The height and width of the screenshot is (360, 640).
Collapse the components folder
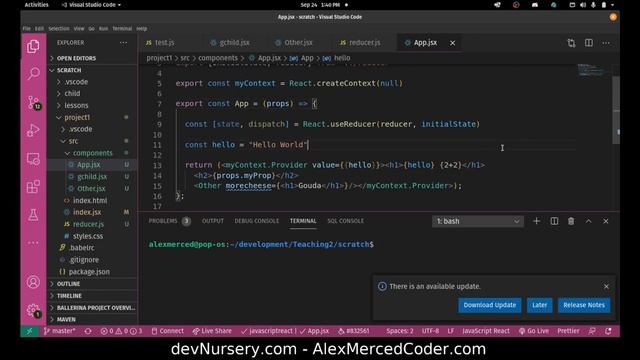[93, 153]
